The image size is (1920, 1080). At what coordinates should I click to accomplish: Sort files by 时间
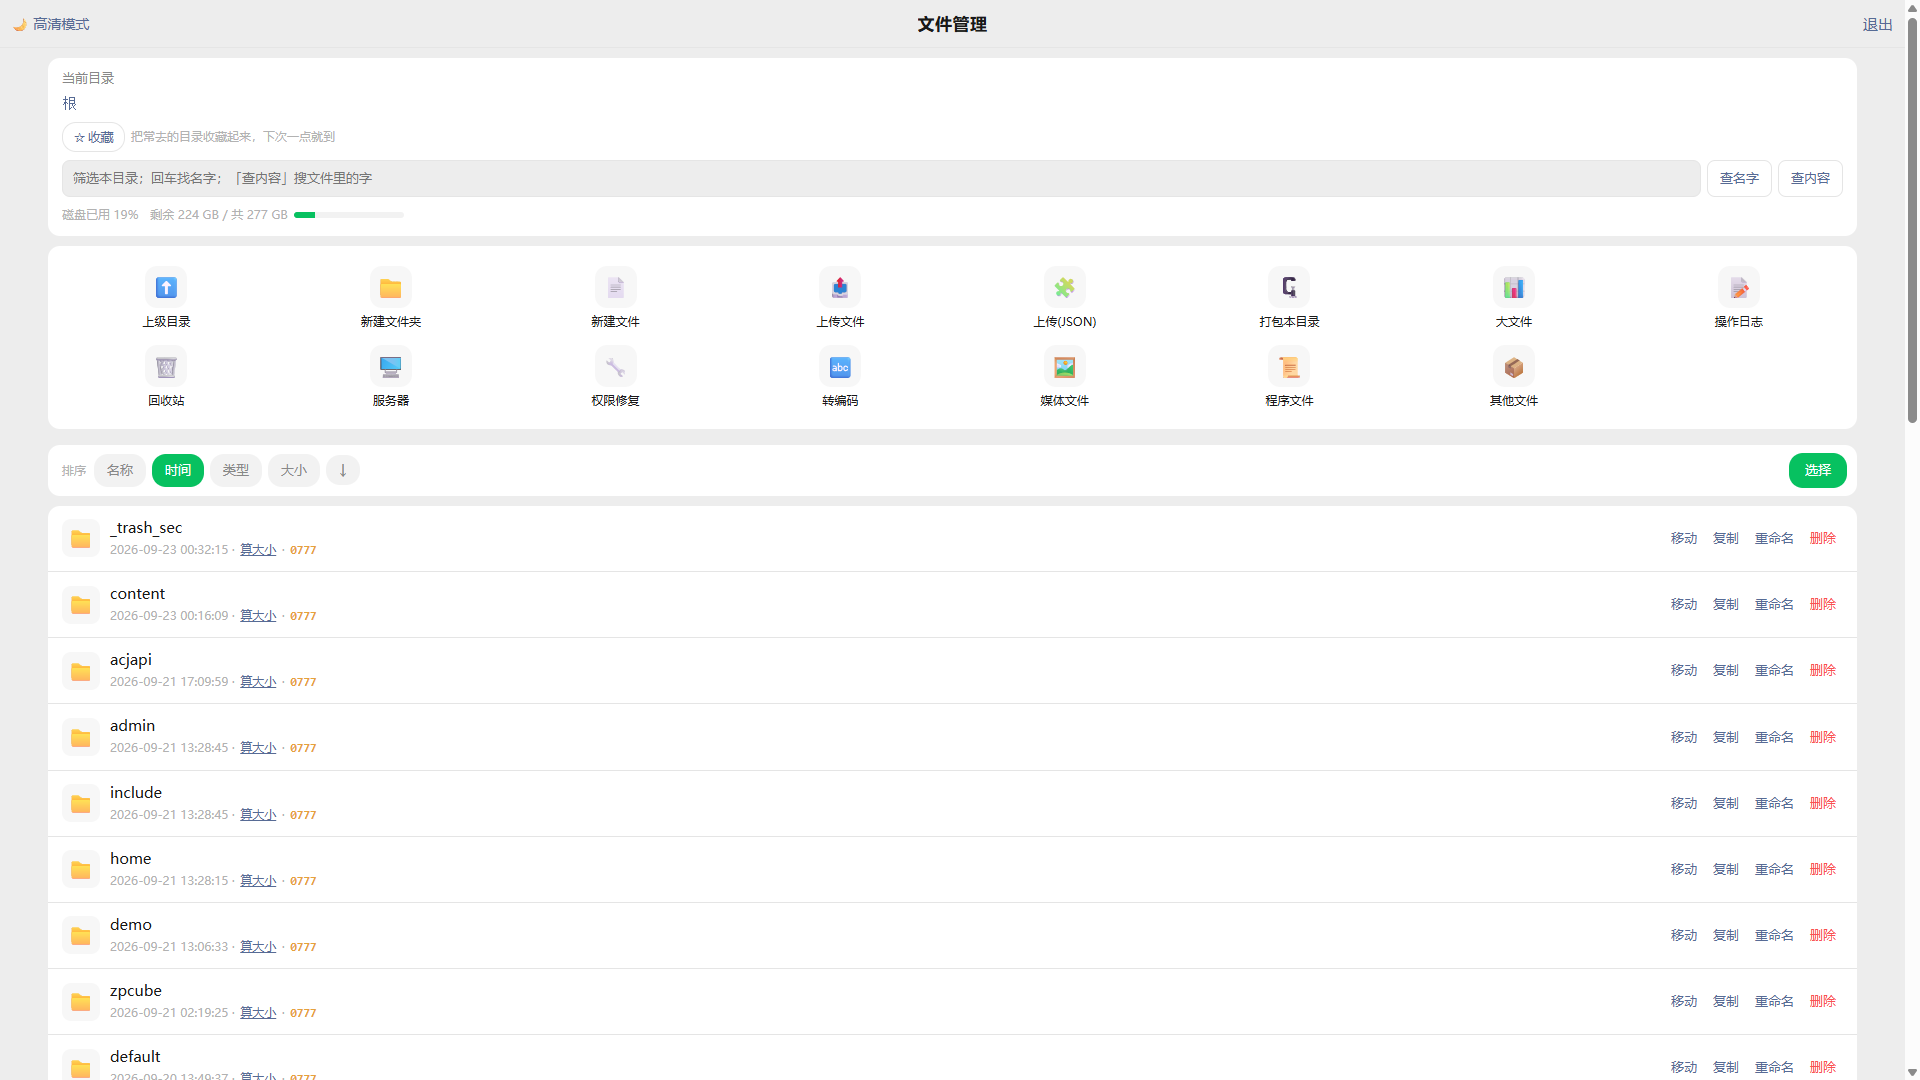pos(178,470)
